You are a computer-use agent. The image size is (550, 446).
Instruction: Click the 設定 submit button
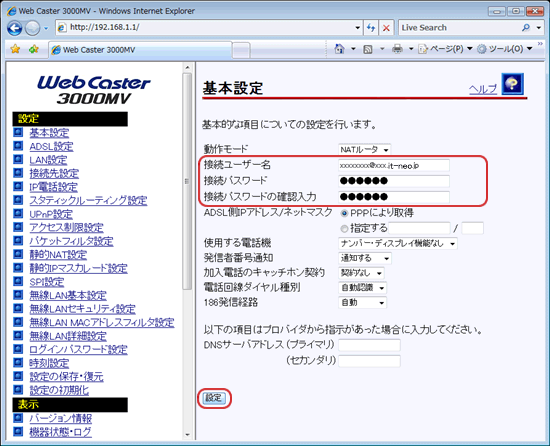[x=214, y=398]
